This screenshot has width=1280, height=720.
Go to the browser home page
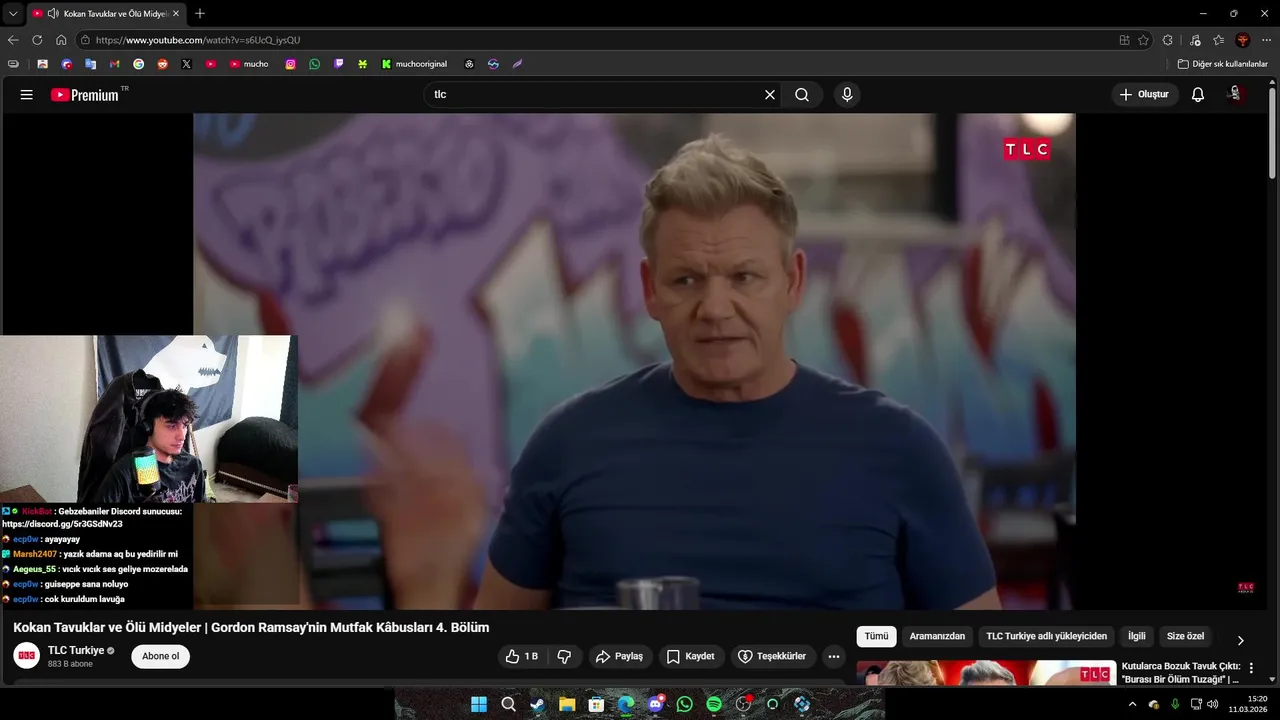pyautogui.click(x=61, y=40)
